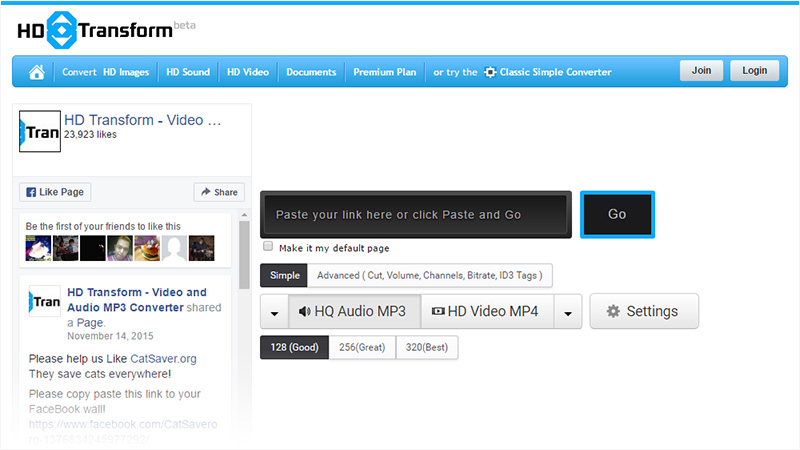Open Documents menu
This screenshot has width=800, height=450.
311,72
